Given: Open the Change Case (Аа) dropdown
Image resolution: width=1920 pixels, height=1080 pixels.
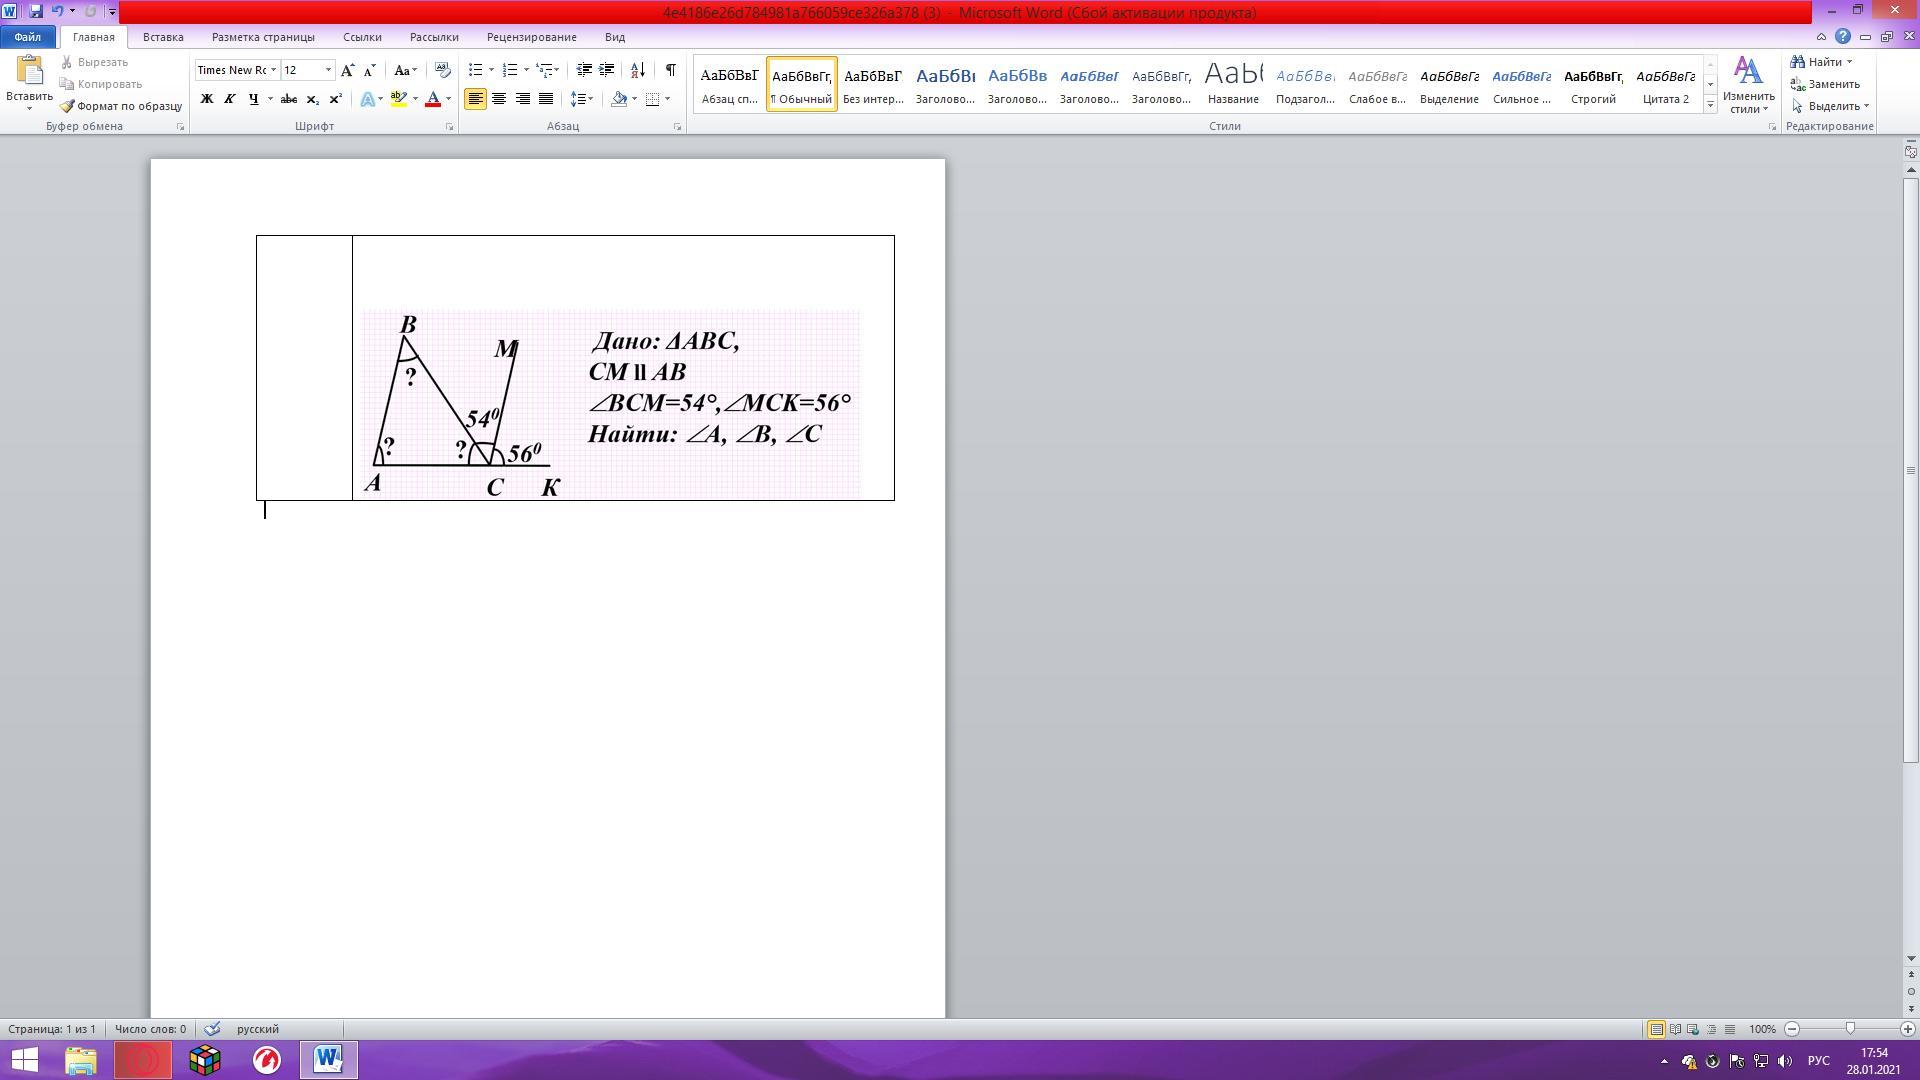Looking at the screenshot, I should (405, 70).
